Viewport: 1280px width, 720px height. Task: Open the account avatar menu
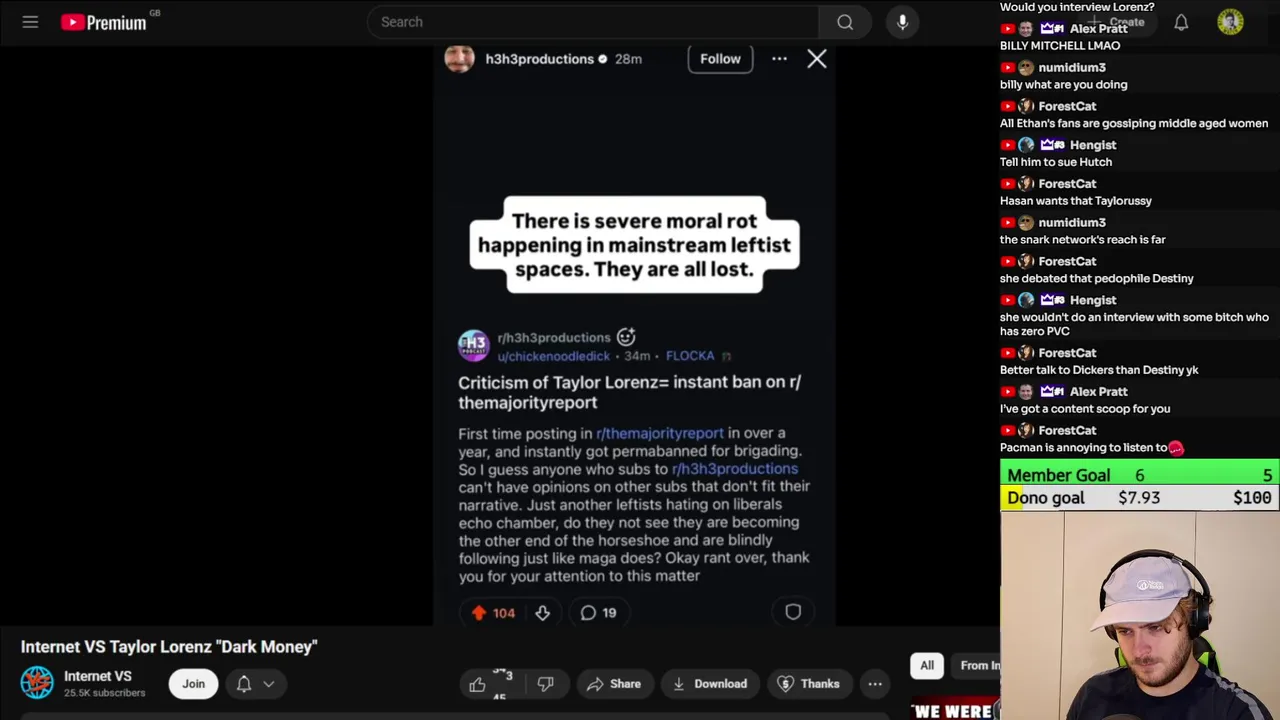tap(1230, 22)
